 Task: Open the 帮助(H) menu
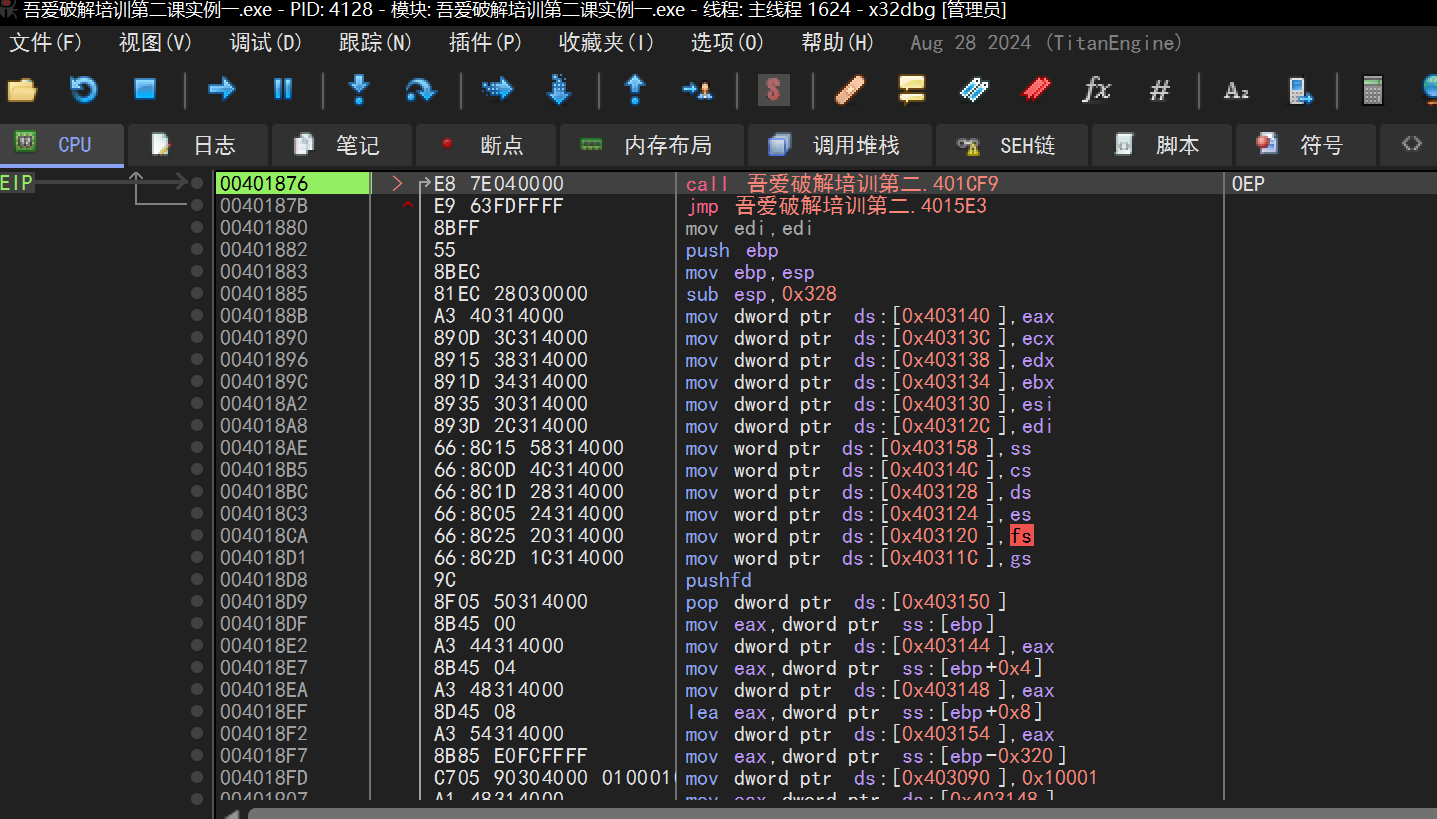(x=837, y=43)
